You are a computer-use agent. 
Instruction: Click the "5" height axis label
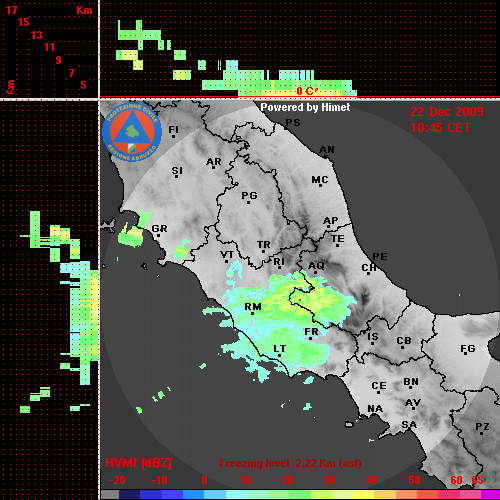83,85
